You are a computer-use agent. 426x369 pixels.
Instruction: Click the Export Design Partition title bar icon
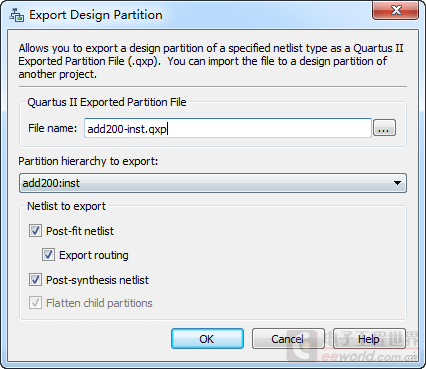(x=17, y=15)
